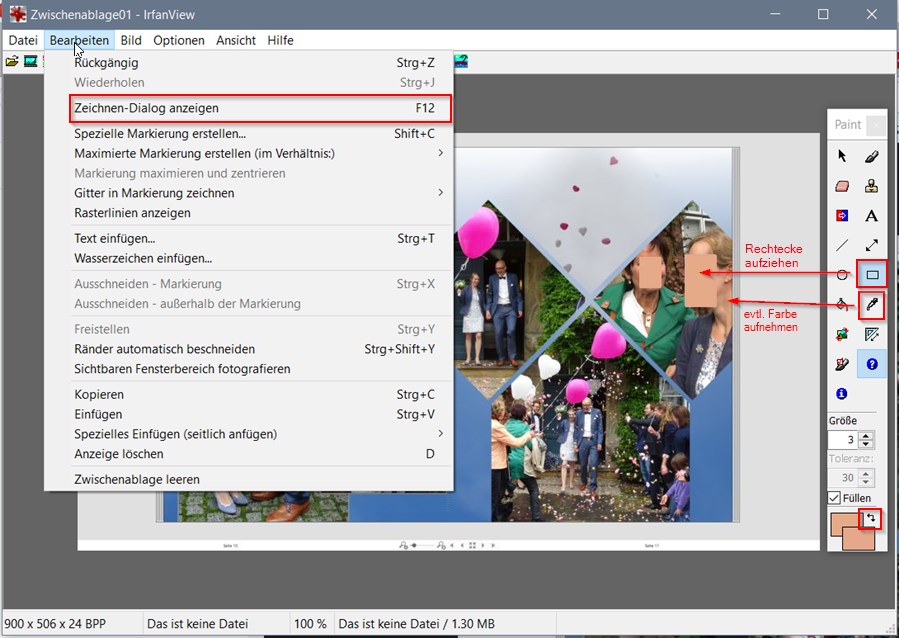Image resolution: width=899 pixels, height=638 pixels.
Task: Open the Optionen menu
Action: pos(178,40)
